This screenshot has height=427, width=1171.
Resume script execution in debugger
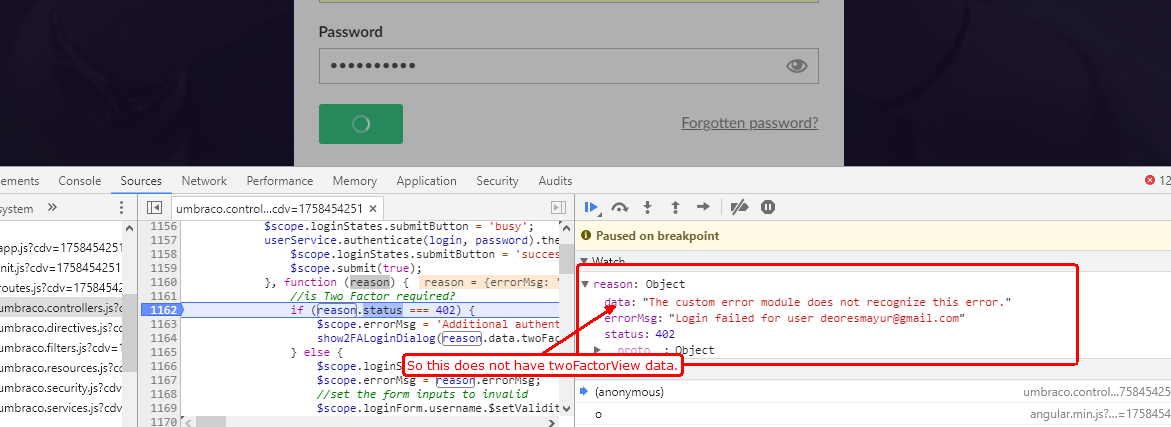tap(591, 208)
